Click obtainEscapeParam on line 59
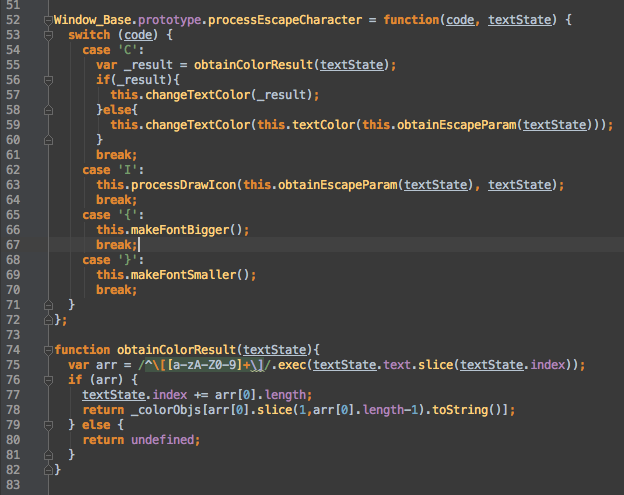This screenshot has width=624, height=495. click(456, 125)
